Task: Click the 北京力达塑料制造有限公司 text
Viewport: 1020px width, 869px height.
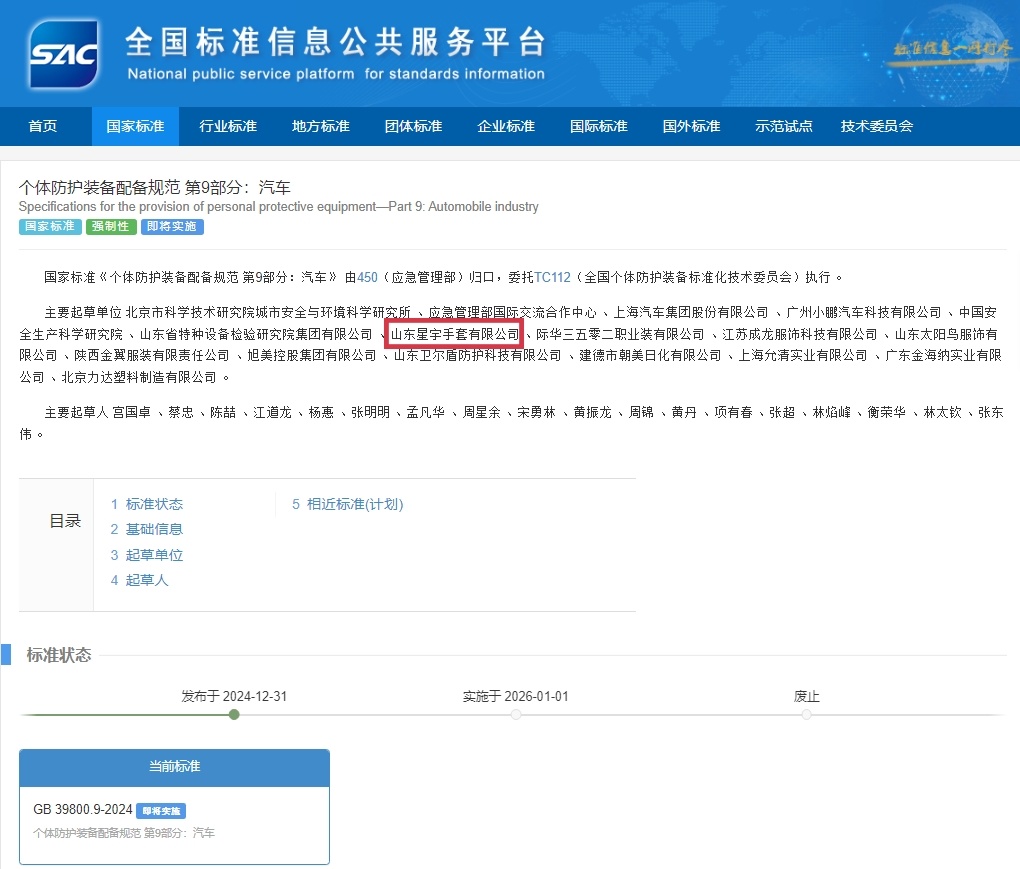Action: point(139,377)
